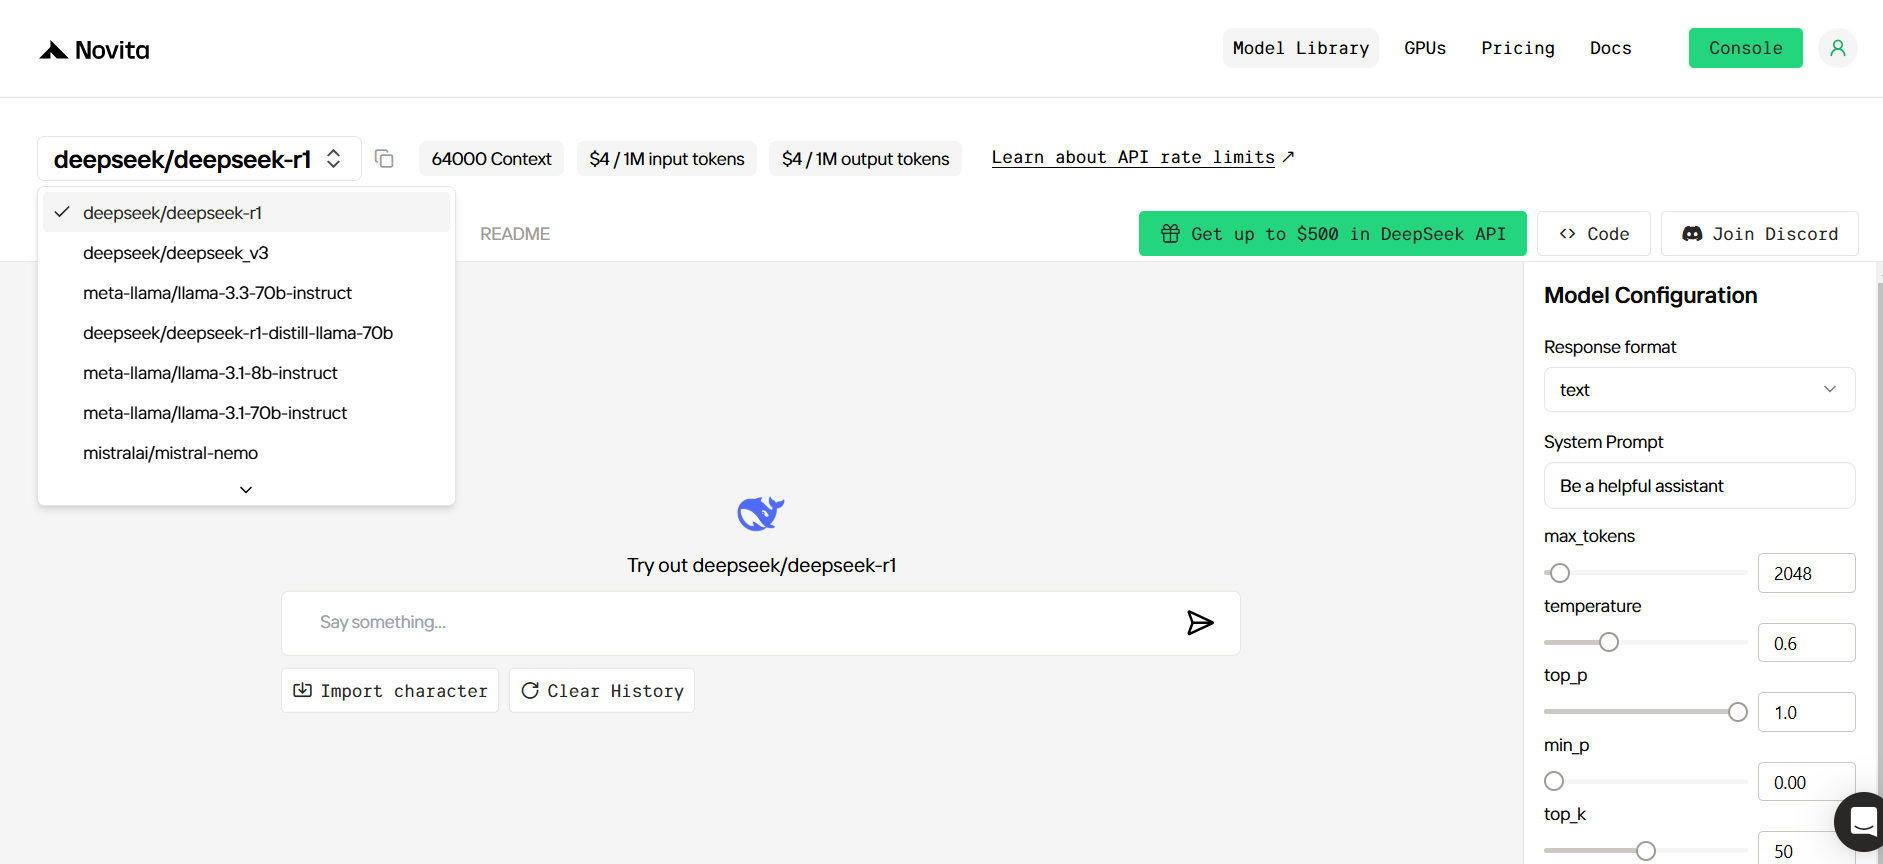Click the min_p slider handle

(1554, 781)
